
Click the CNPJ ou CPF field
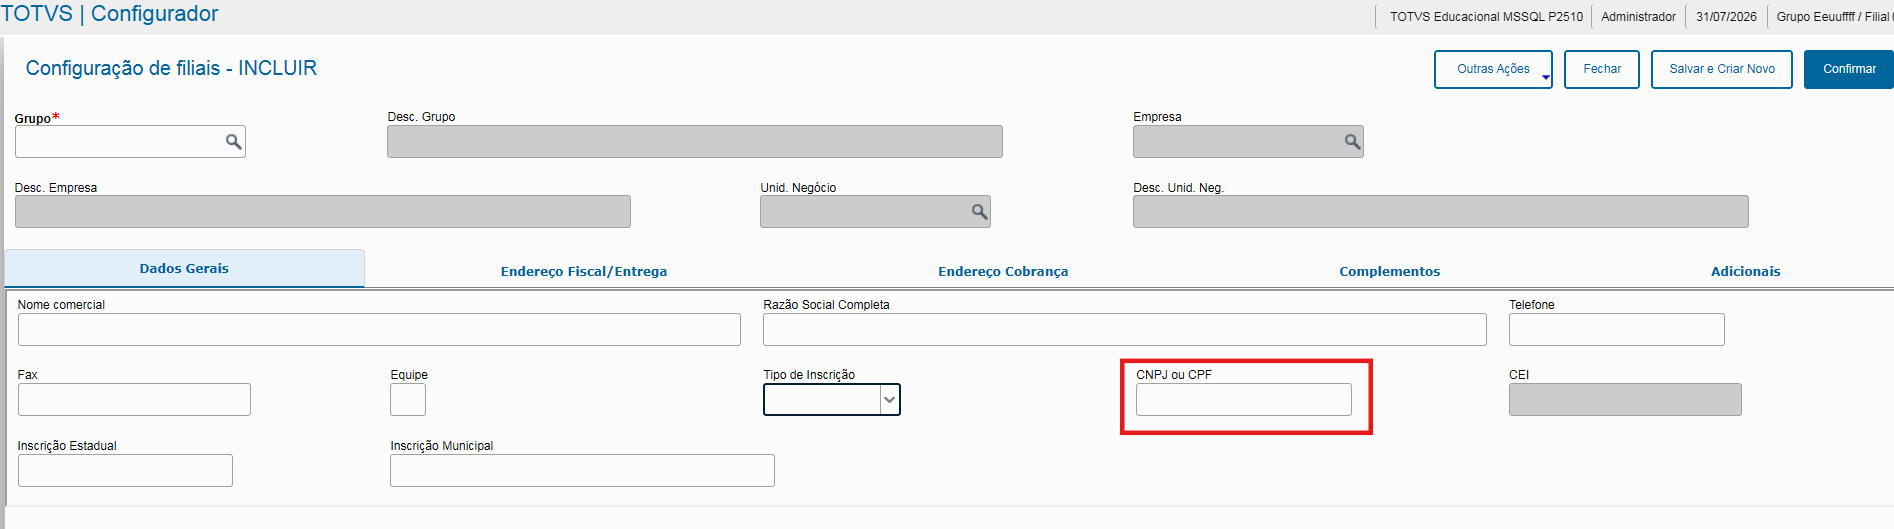point(1244,400)
